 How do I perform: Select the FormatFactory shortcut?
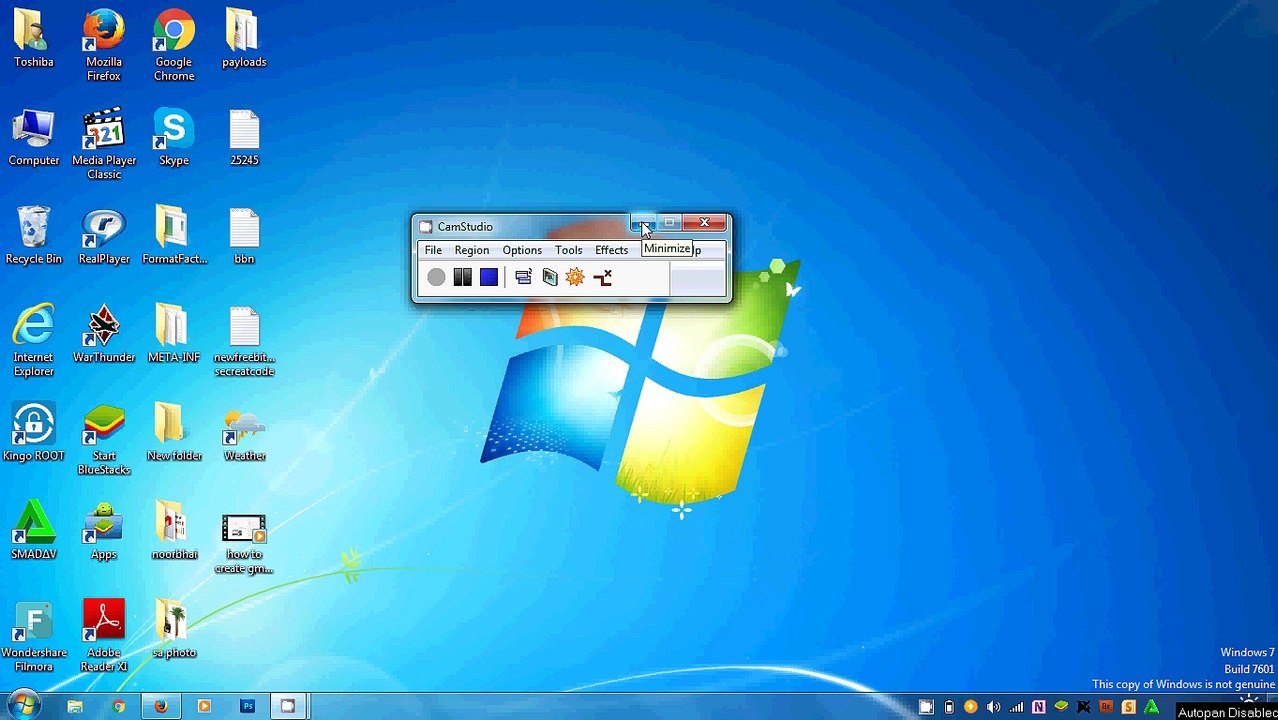tap(174, 237)
